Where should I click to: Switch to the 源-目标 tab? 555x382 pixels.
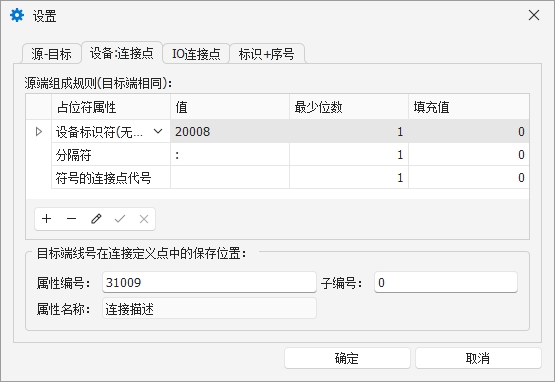[x=51, y=54]
